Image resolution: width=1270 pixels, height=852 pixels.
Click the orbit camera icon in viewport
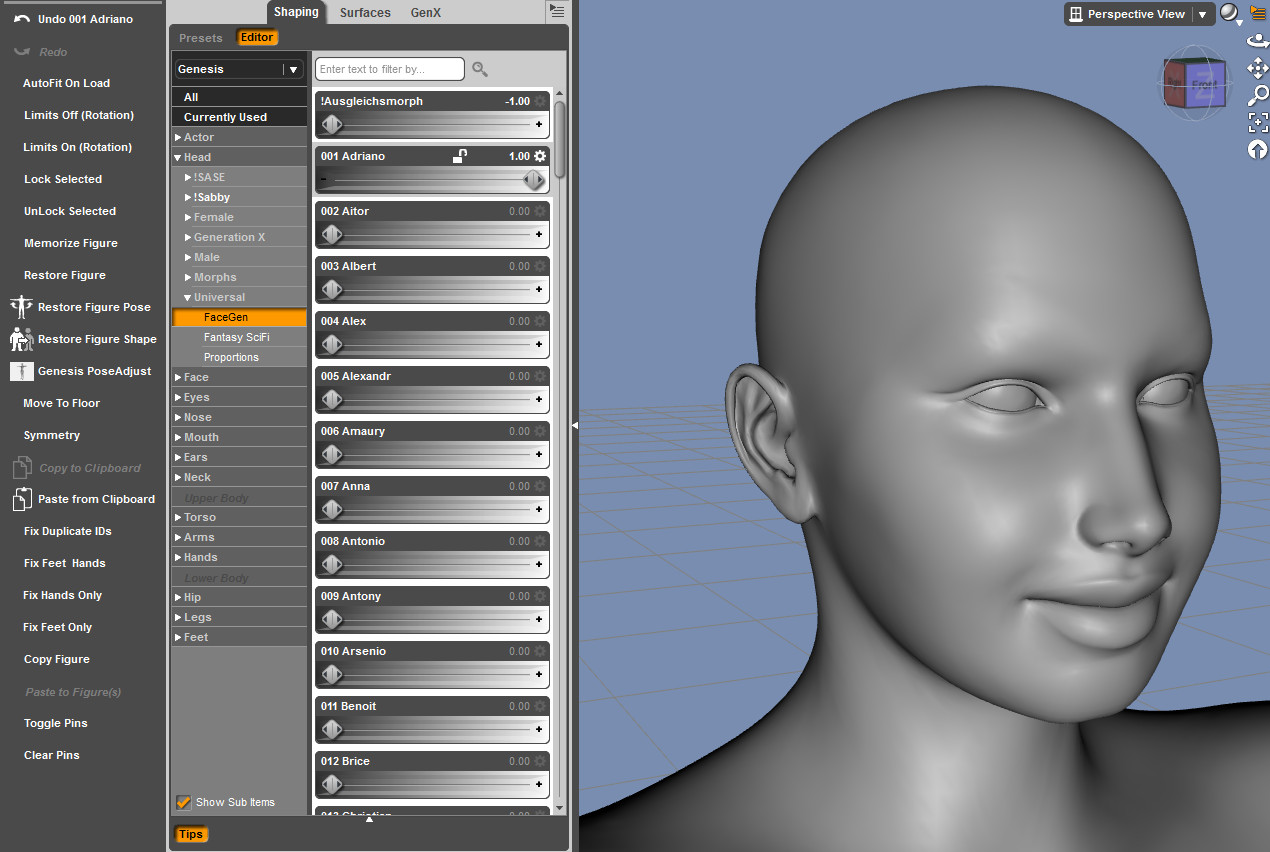pos(1257,42)
